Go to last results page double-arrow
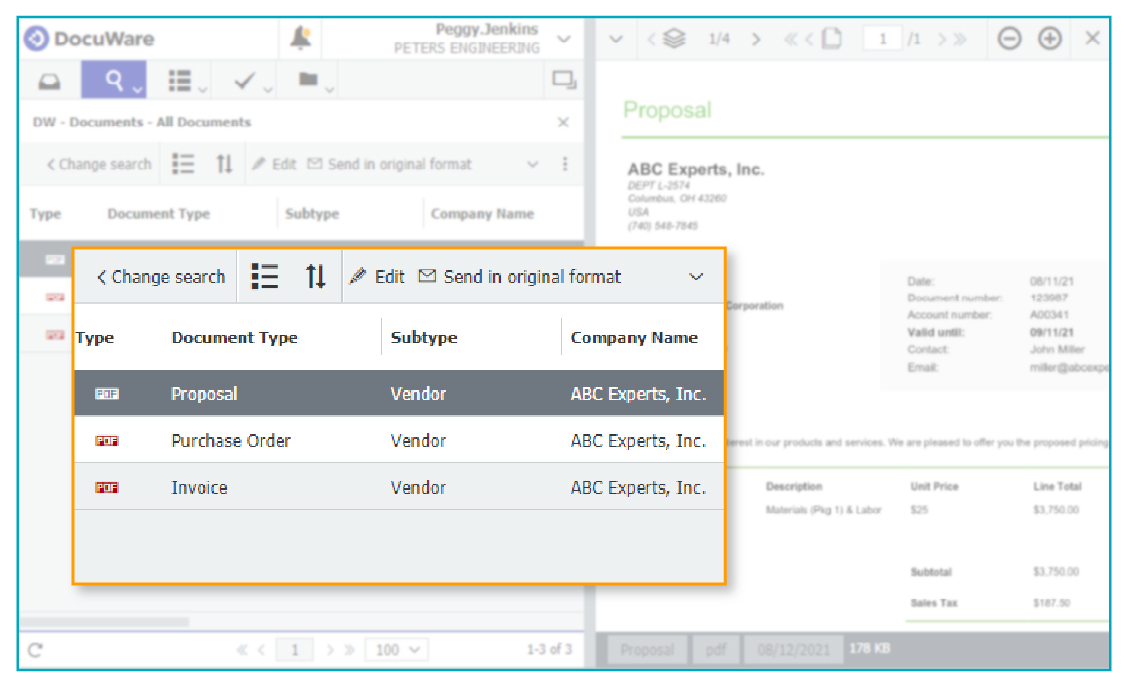The width and height of the screenshot is (1129, 684). (349, 650)
